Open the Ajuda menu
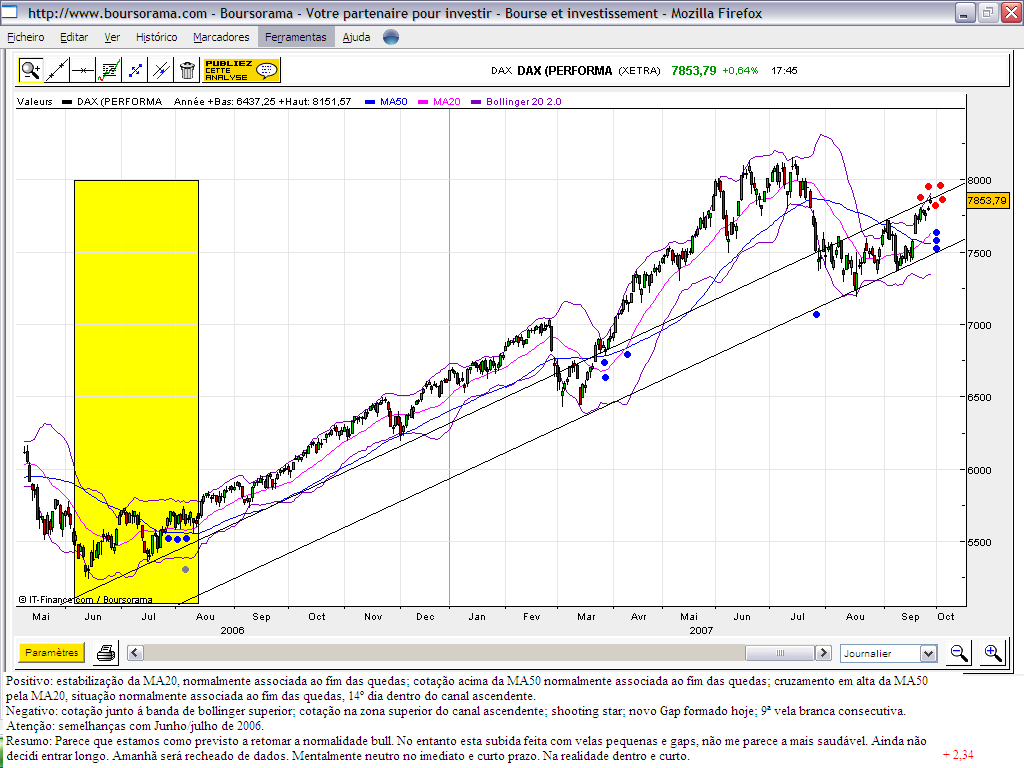The height and width of the screenshot is (768, 1024). [357, 37]
